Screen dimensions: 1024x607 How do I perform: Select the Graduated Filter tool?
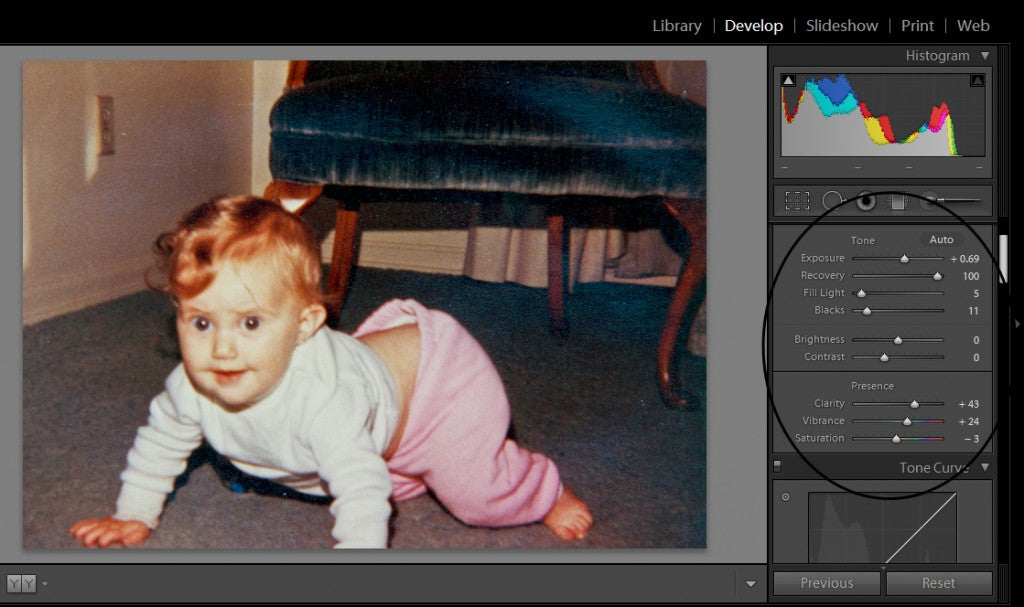pyautogui.click(x=897, y=201)
